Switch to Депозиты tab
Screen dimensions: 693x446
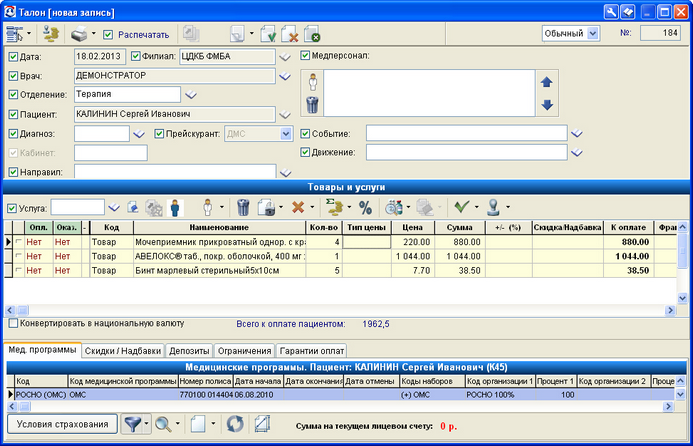(x=189, y=351)
